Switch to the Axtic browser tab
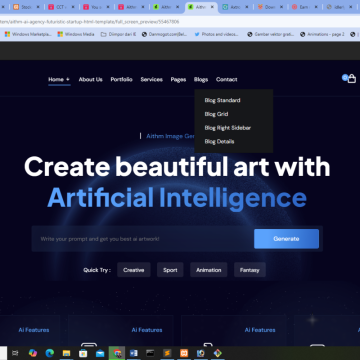Viewport: 360px width, 360px height. click(235, 7)
